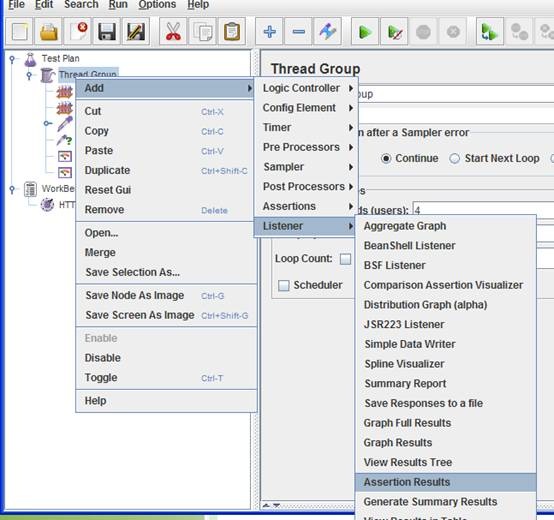Open the Sampler submenu

[x=306, y=167]
